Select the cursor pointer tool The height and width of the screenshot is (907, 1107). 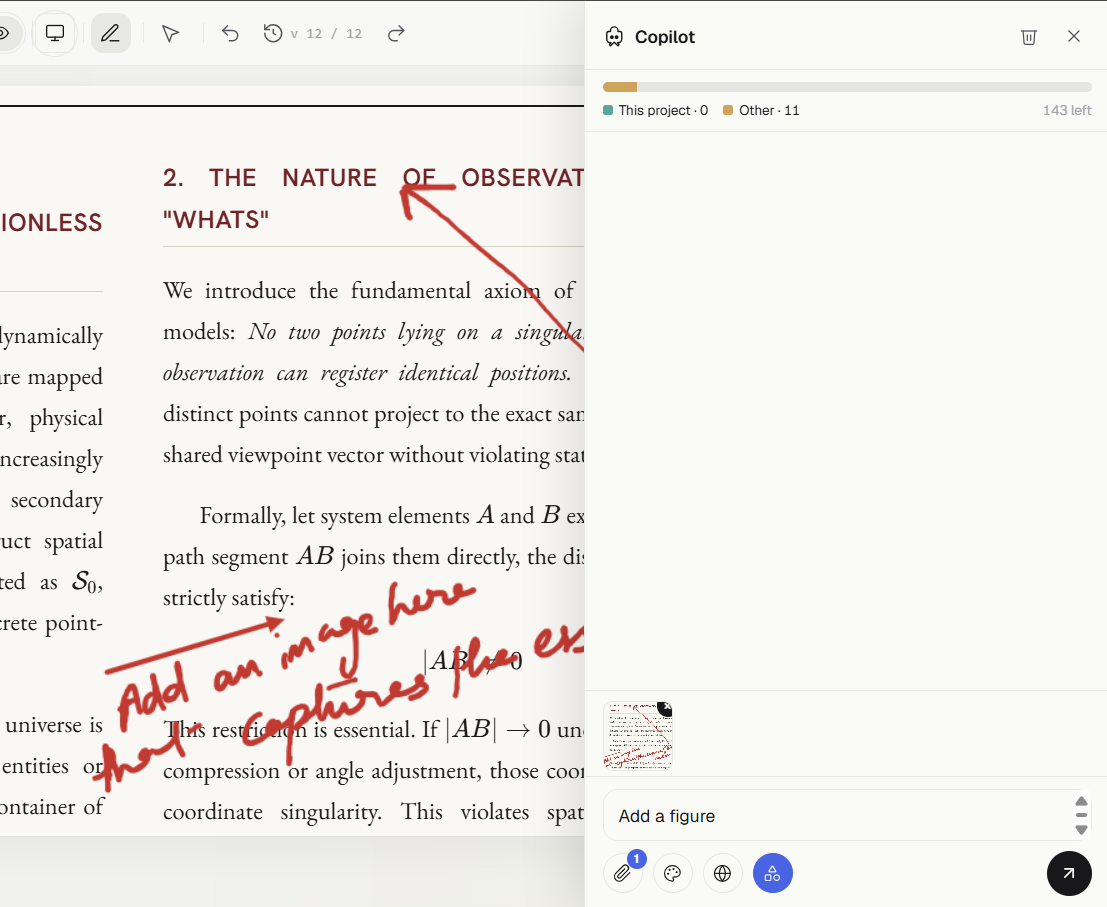170,33
